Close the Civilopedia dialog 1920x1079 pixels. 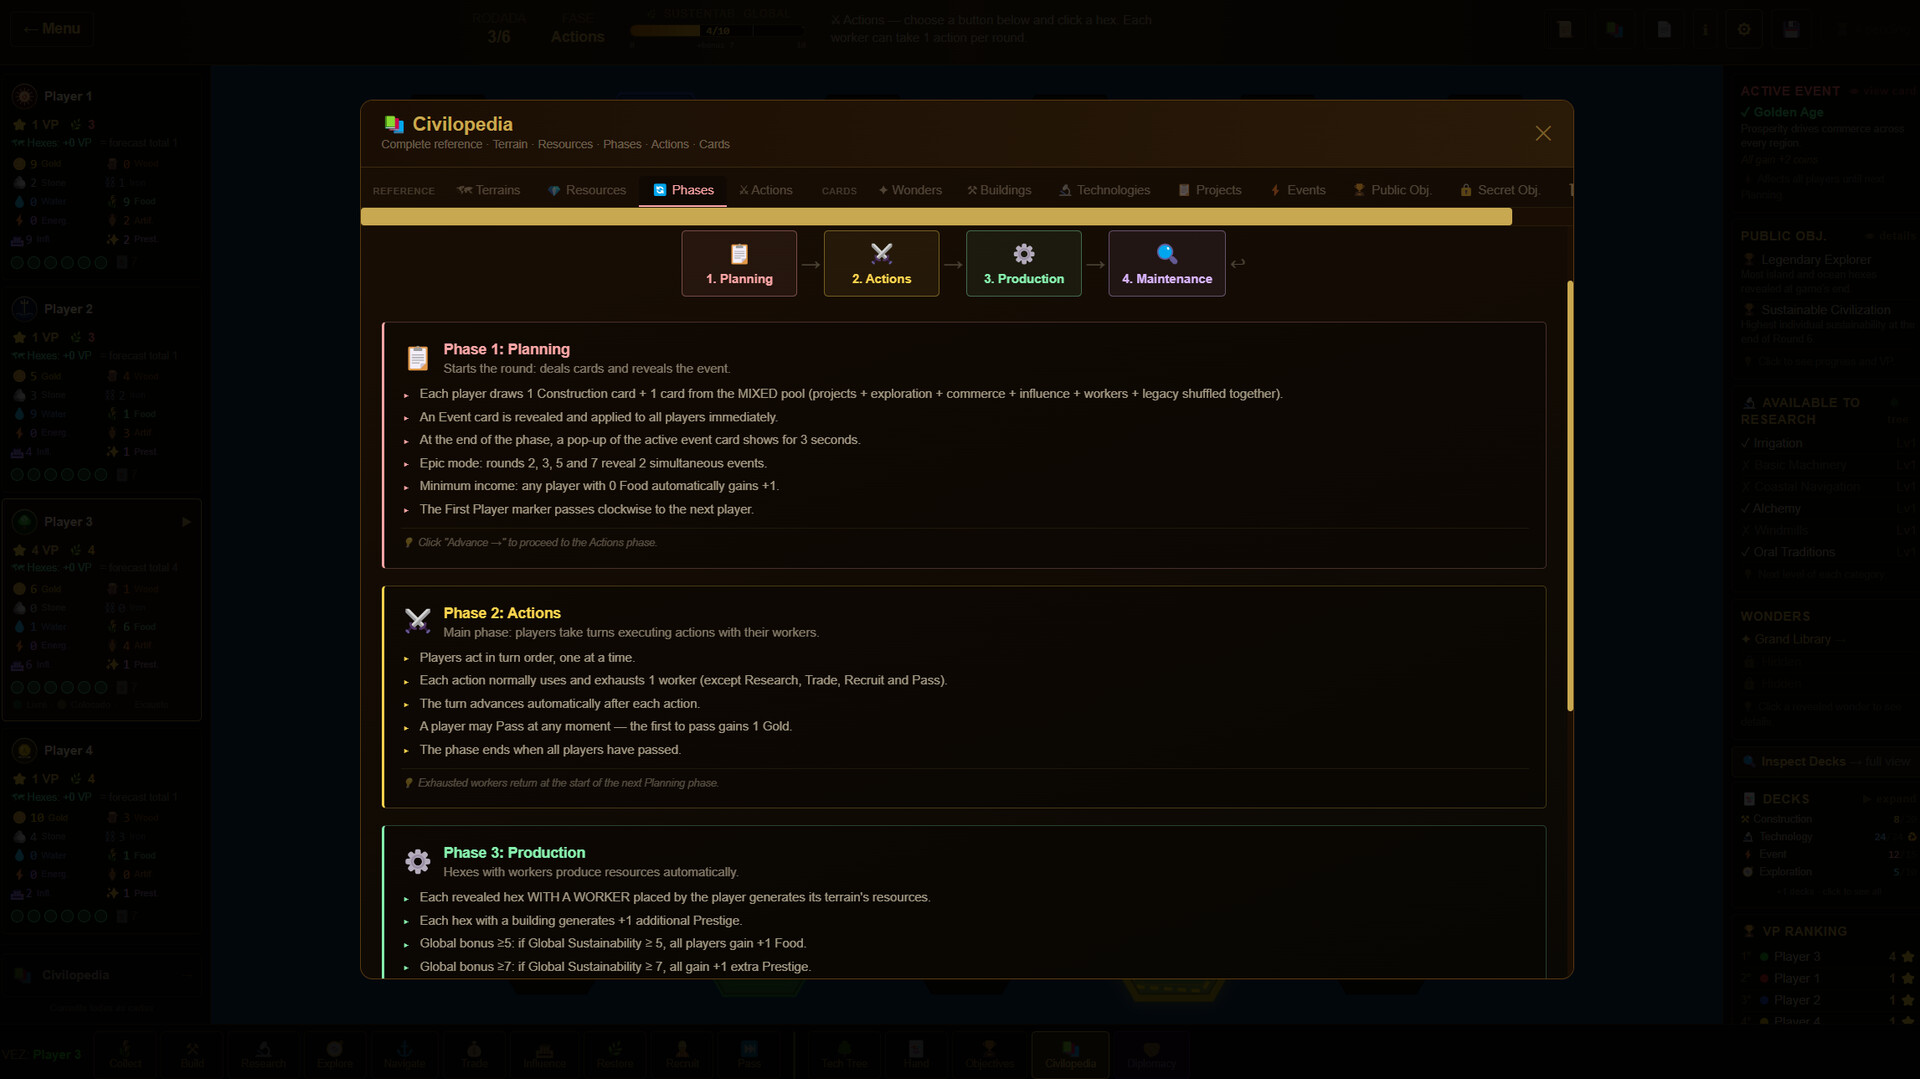[1543, 133]
